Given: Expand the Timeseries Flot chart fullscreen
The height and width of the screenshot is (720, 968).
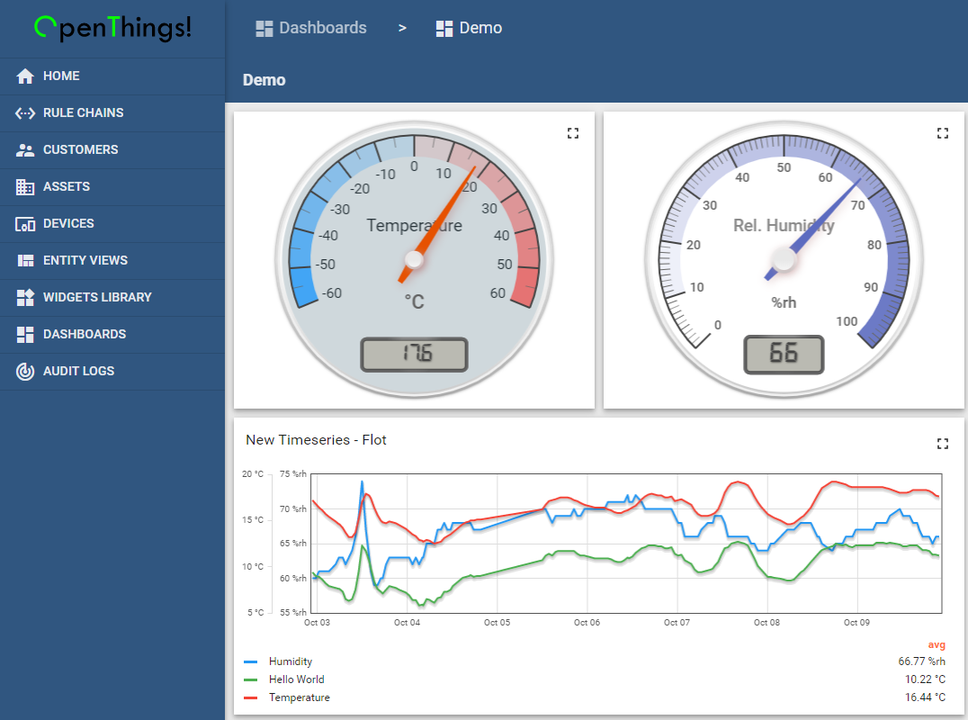Looking at the screenshot, I should tap(942, 443).
